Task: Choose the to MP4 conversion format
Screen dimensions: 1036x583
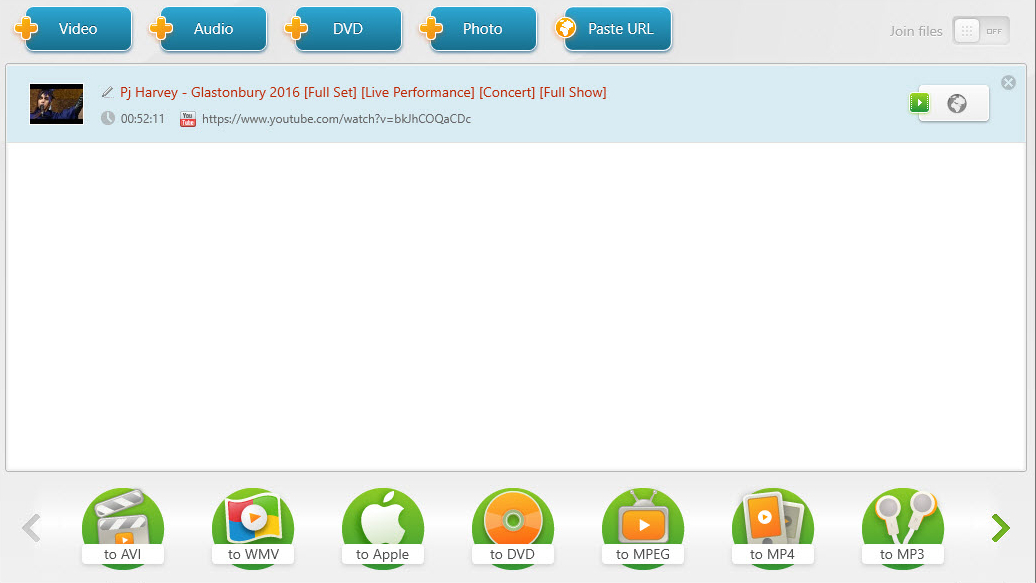Action: [772, 527]
